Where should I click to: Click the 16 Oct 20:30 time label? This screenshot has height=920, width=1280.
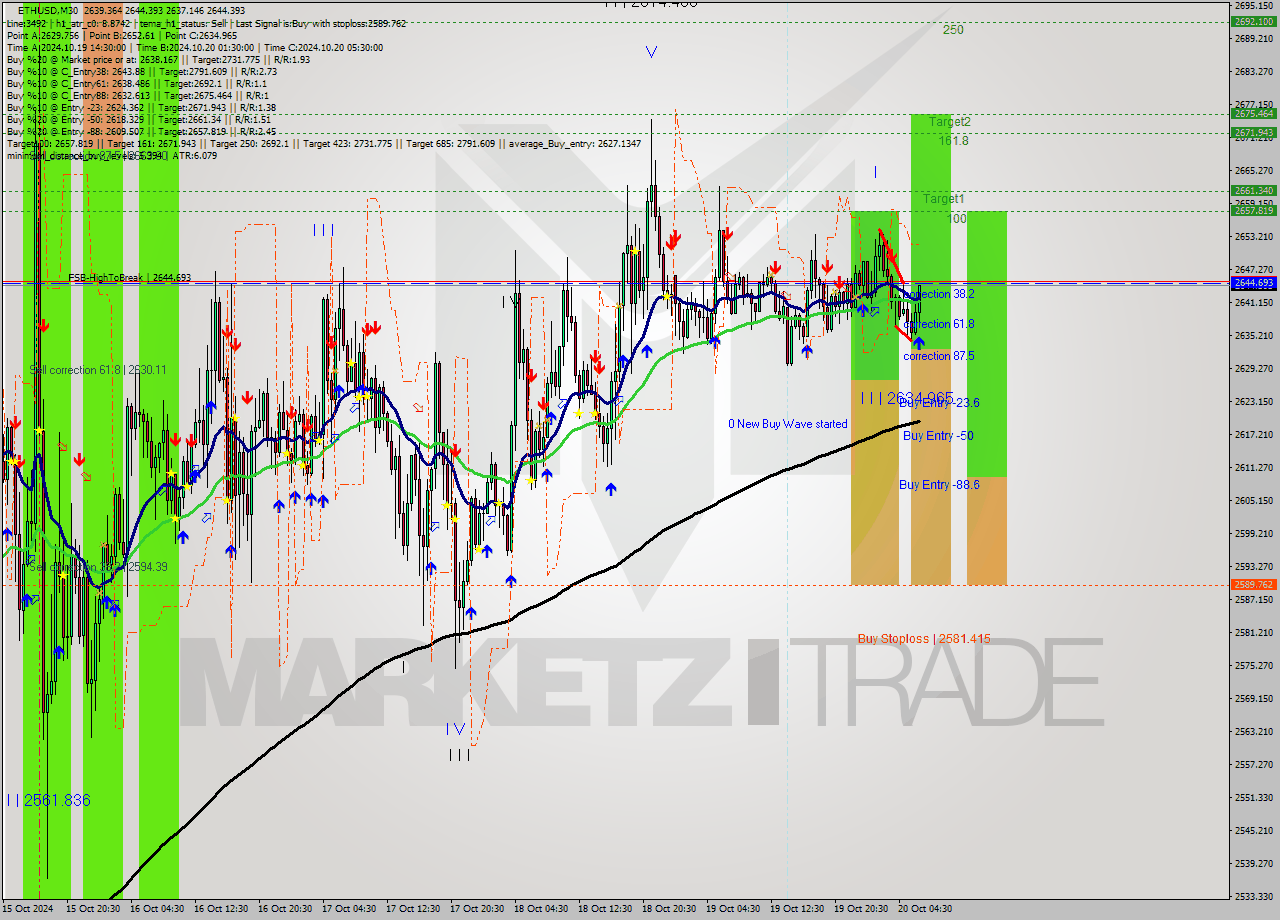[287, 909]
